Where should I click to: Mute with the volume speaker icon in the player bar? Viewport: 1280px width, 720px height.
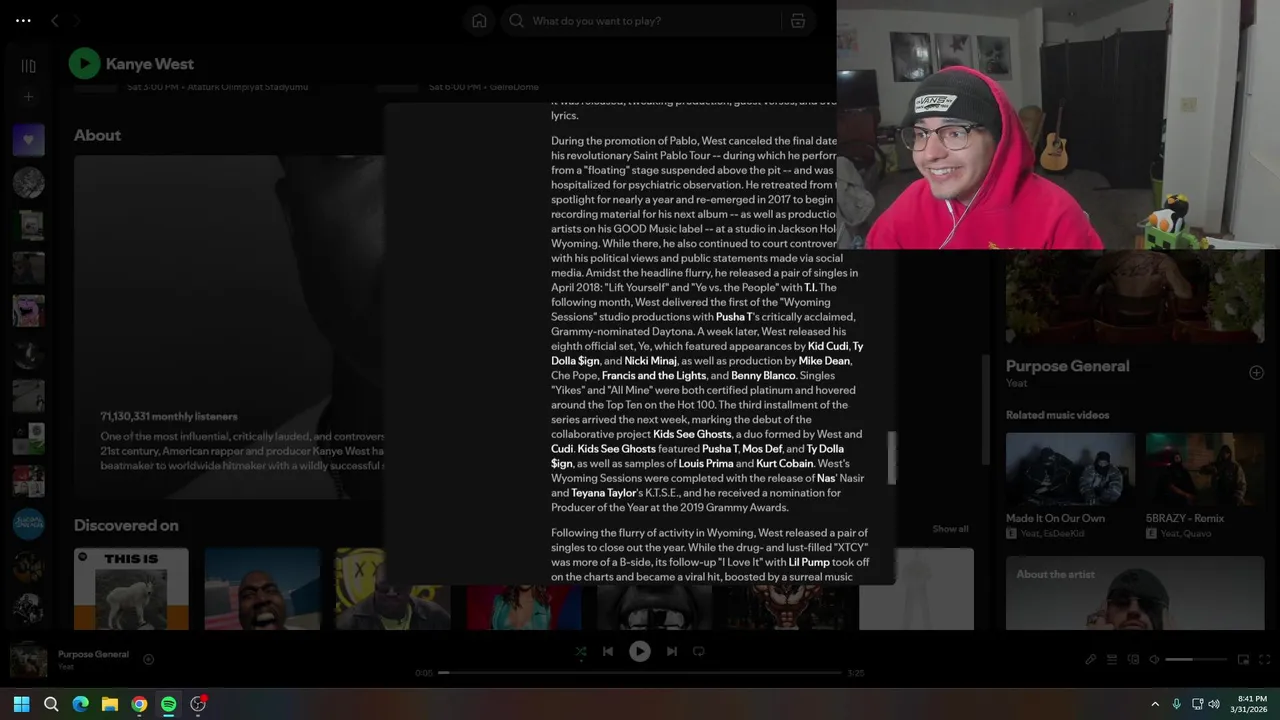click(1154, 659)
